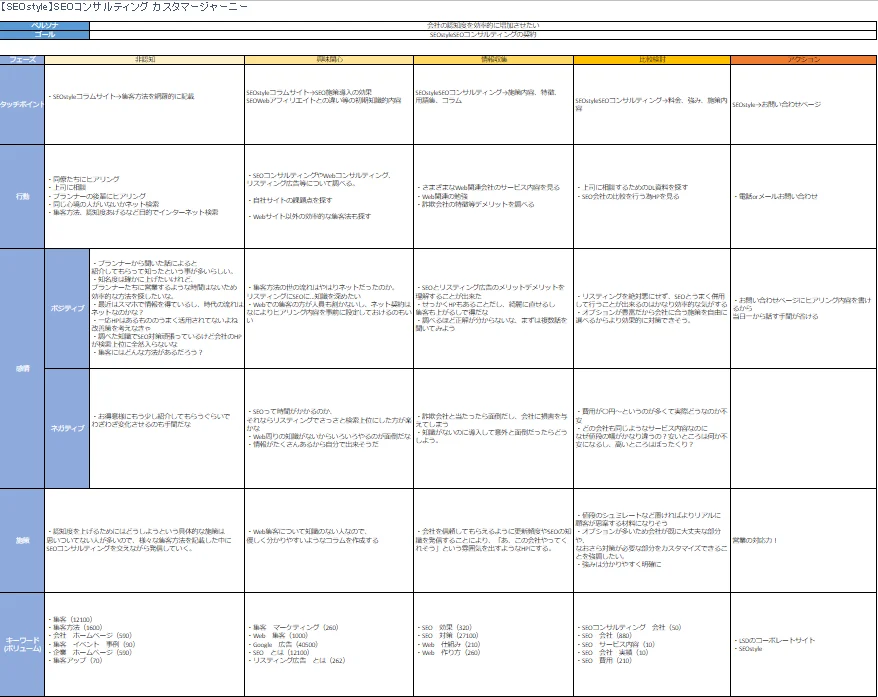The width and height of the screenshot is (878, 697).
Task: Click the キーワード(ボリューム) row header
Action: [23, 644]
